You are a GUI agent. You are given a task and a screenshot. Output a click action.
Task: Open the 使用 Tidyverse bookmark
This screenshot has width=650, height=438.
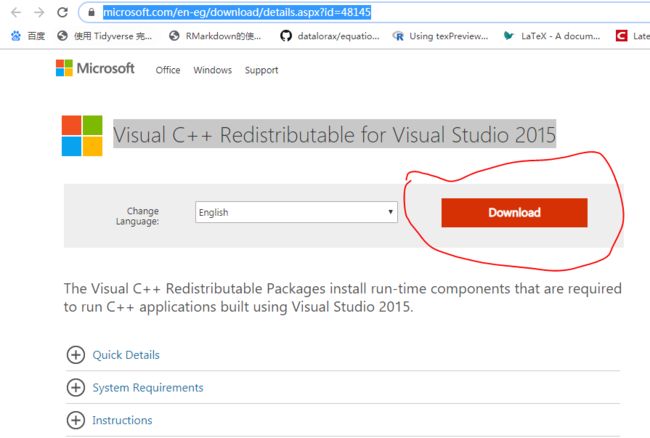tap(104, 36)
